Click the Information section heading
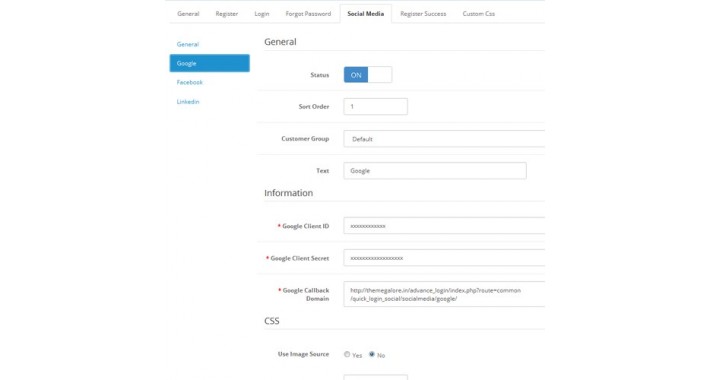710x380 pixels. click(288, 193)
